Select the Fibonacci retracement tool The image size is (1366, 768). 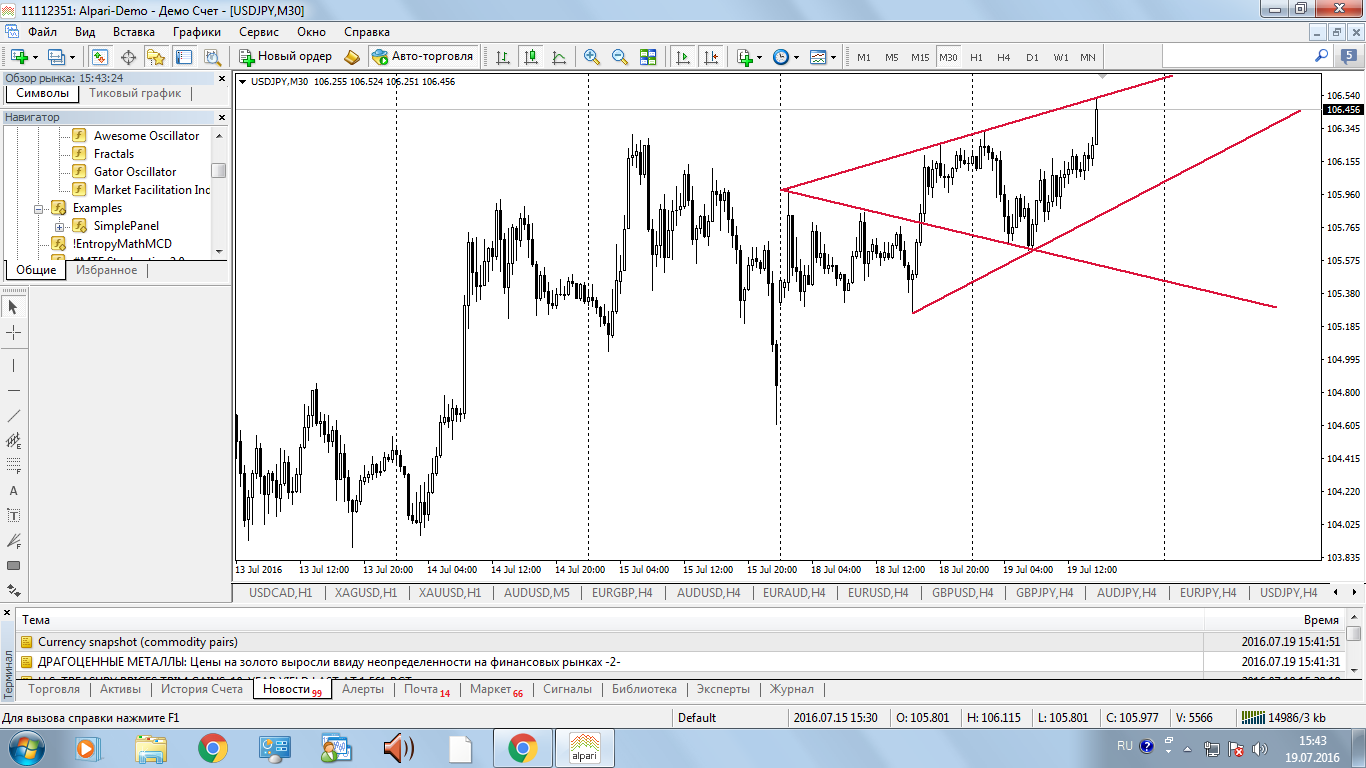14,465
